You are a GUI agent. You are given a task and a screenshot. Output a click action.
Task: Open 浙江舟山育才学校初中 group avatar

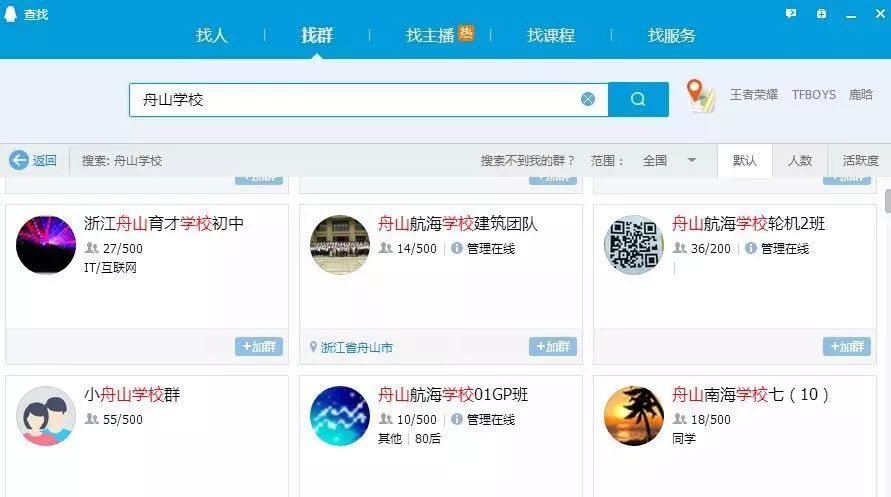click(46, 245)
